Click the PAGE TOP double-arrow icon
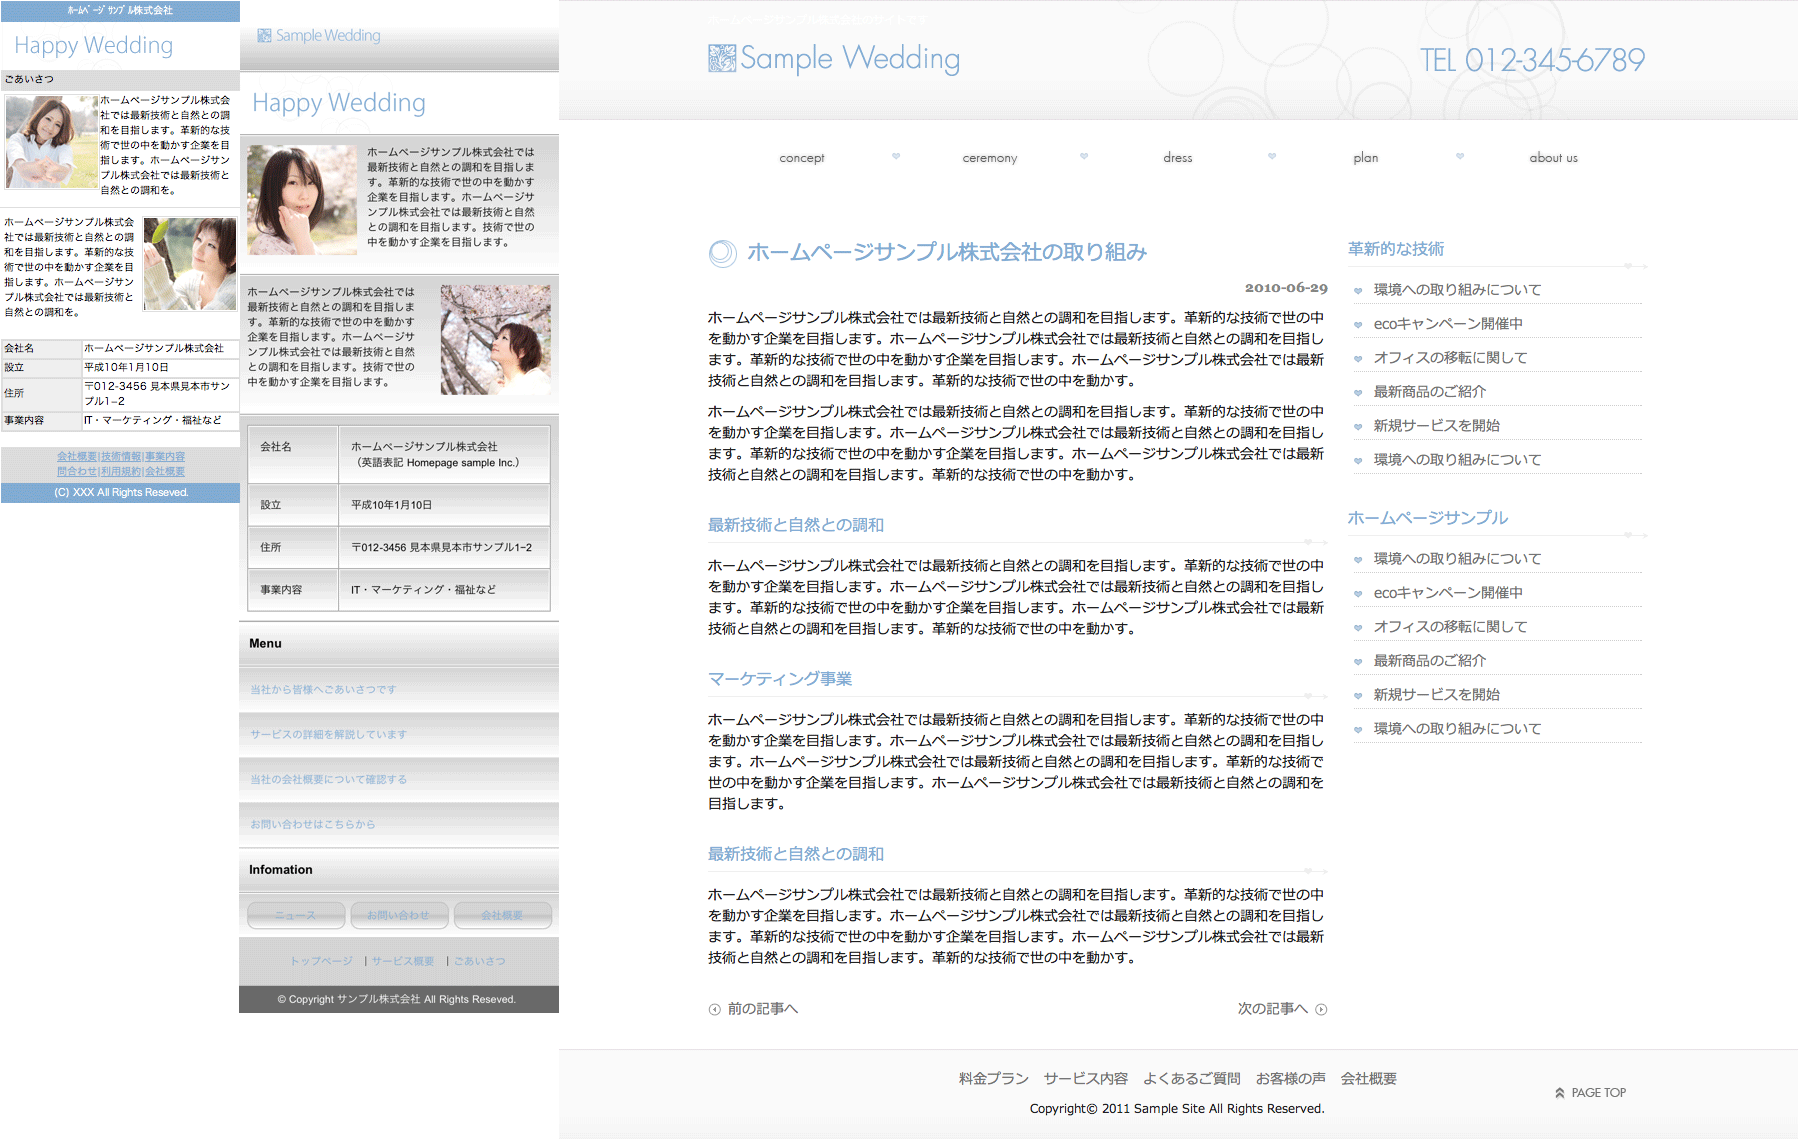The width and height of the screenshot is (1799, 1139). click(x=1559, y=1093)
